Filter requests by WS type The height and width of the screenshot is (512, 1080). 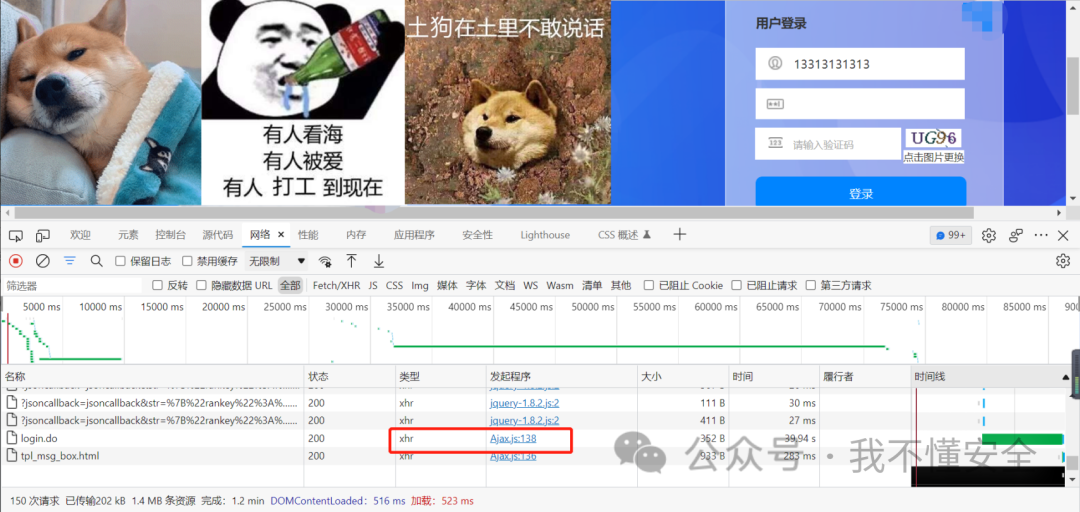pos(530,285)
